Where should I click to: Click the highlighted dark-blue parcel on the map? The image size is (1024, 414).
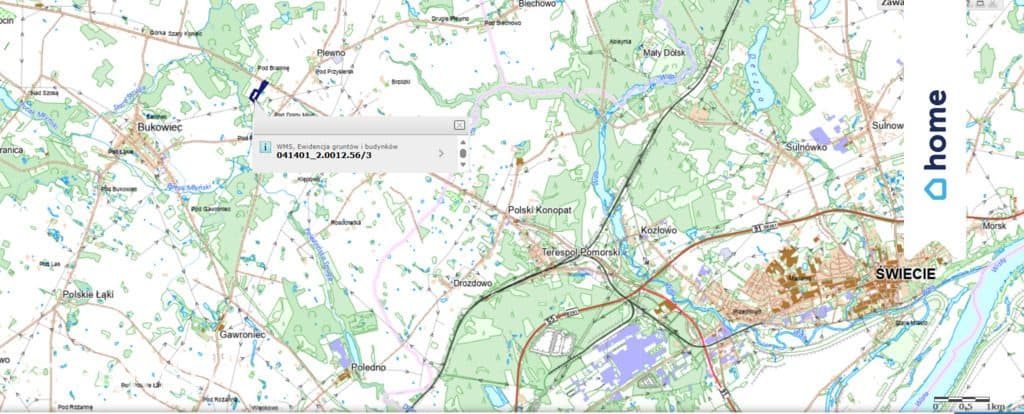[x=259, y=91]
